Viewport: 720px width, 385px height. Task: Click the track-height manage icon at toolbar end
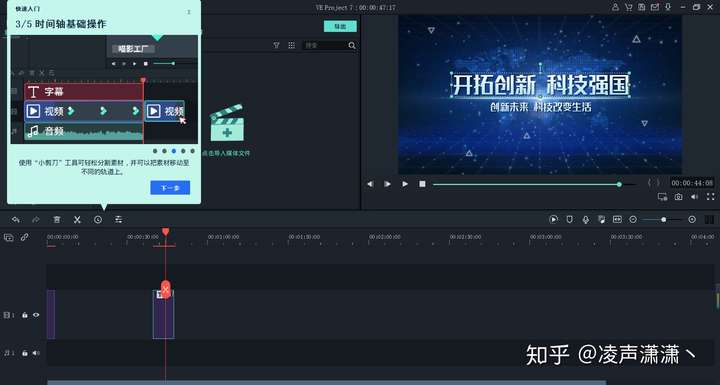[x=709, y=220]
